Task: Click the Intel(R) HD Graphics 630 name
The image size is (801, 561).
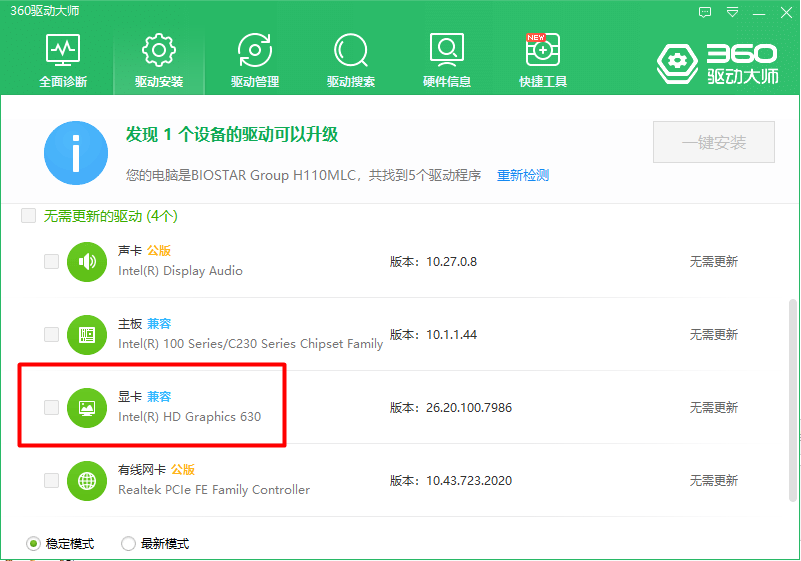Action: coord(190,417)
